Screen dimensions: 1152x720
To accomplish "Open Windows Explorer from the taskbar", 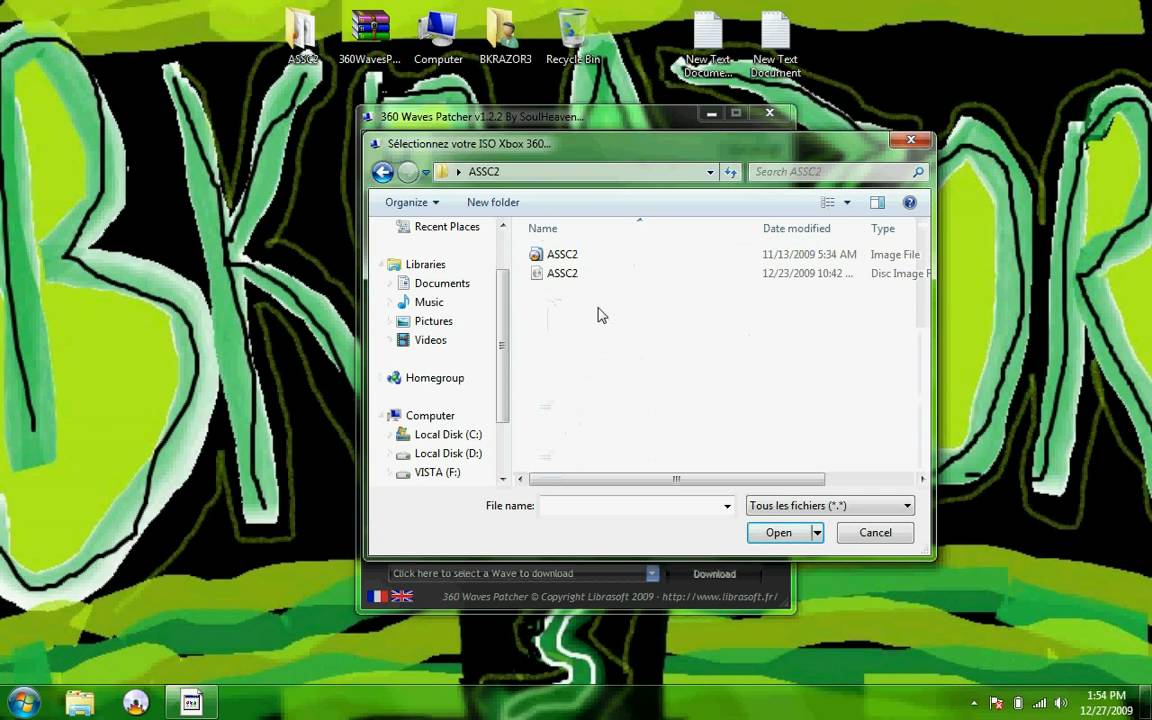I will tap(79, 702).
